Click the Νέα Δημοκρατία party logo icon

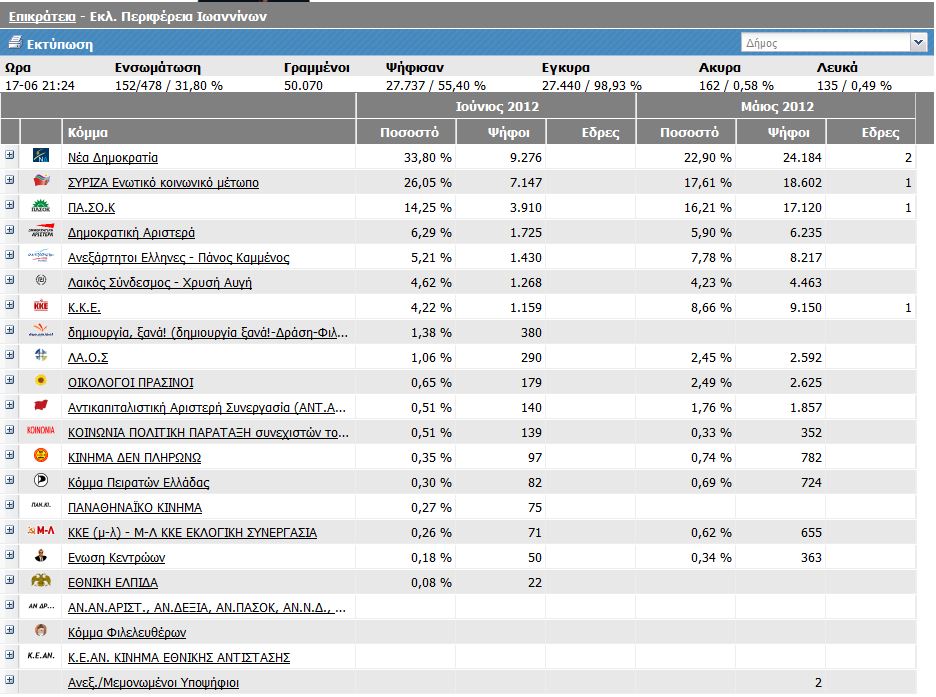tap(41, 156)
